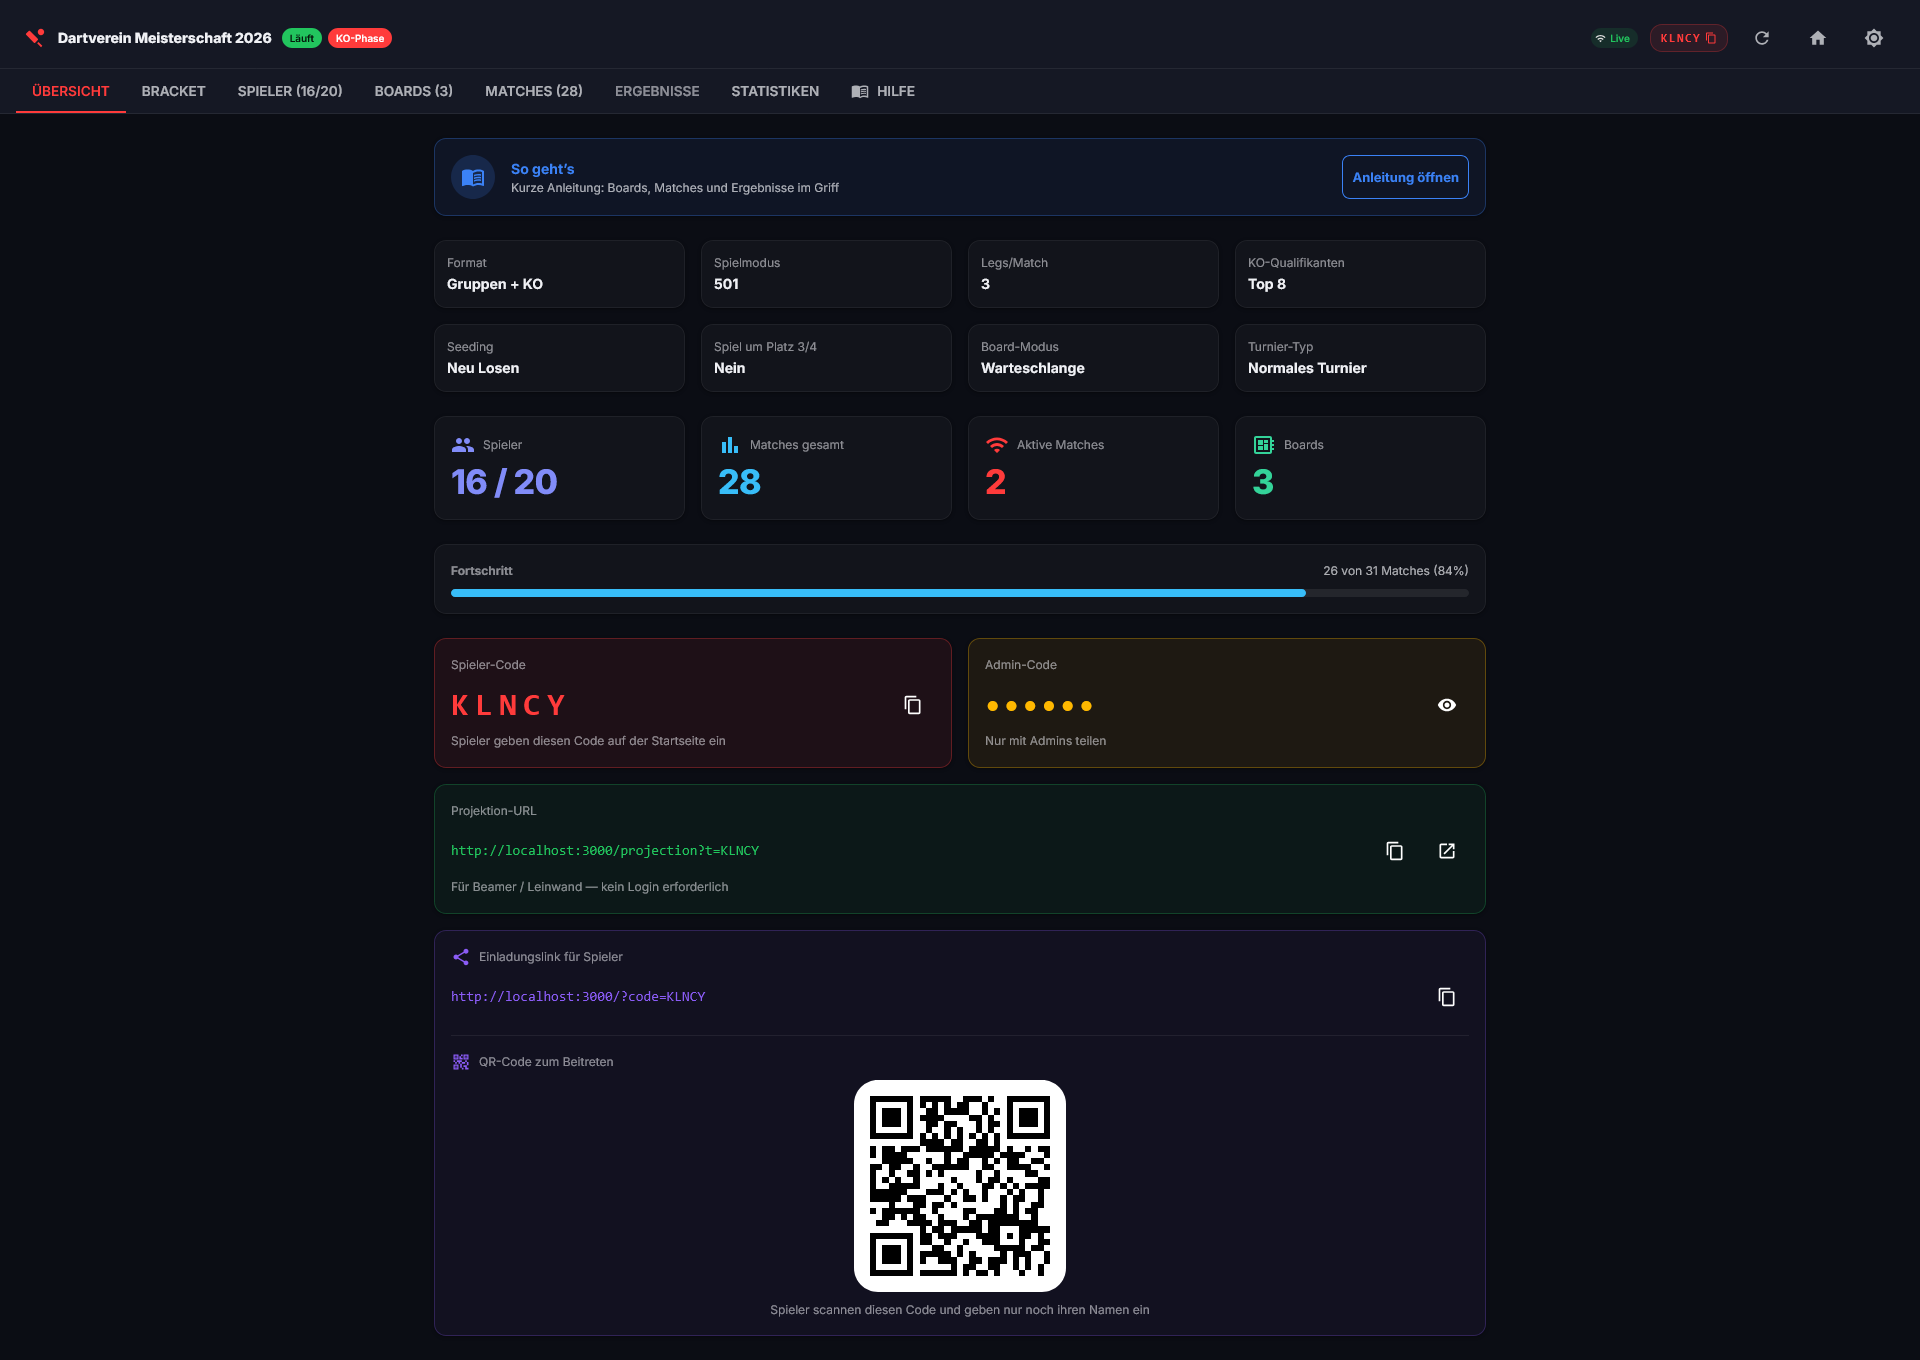Image resolution: width=1920 pixels, height=1360 pixels.
Task: Click Board-Modus Warteschlange card
Action: click(x=1093, y=358)
